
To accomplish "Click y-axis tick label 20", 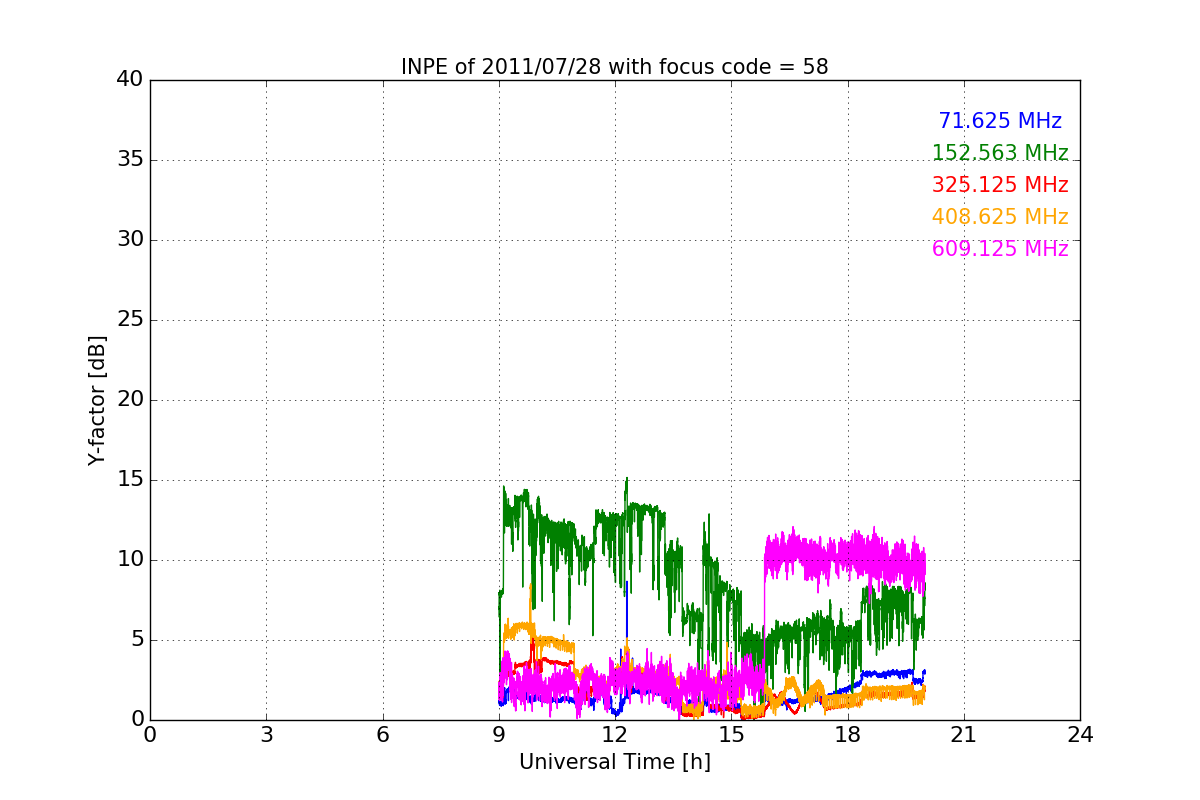I will [130, 400].
